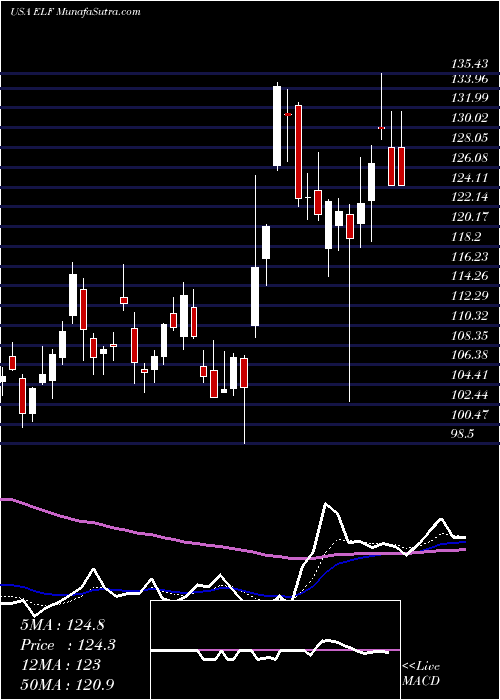500x700 pixels.
Task: Click the 102.44 price axis label
Action: click(x=470, y=395)
